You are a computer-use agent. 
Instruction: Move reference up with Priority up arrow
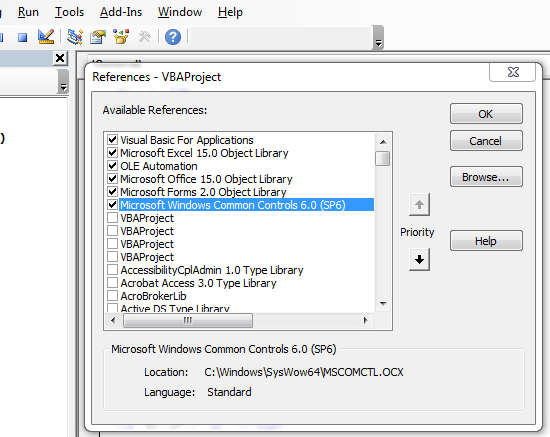(419, 204)
